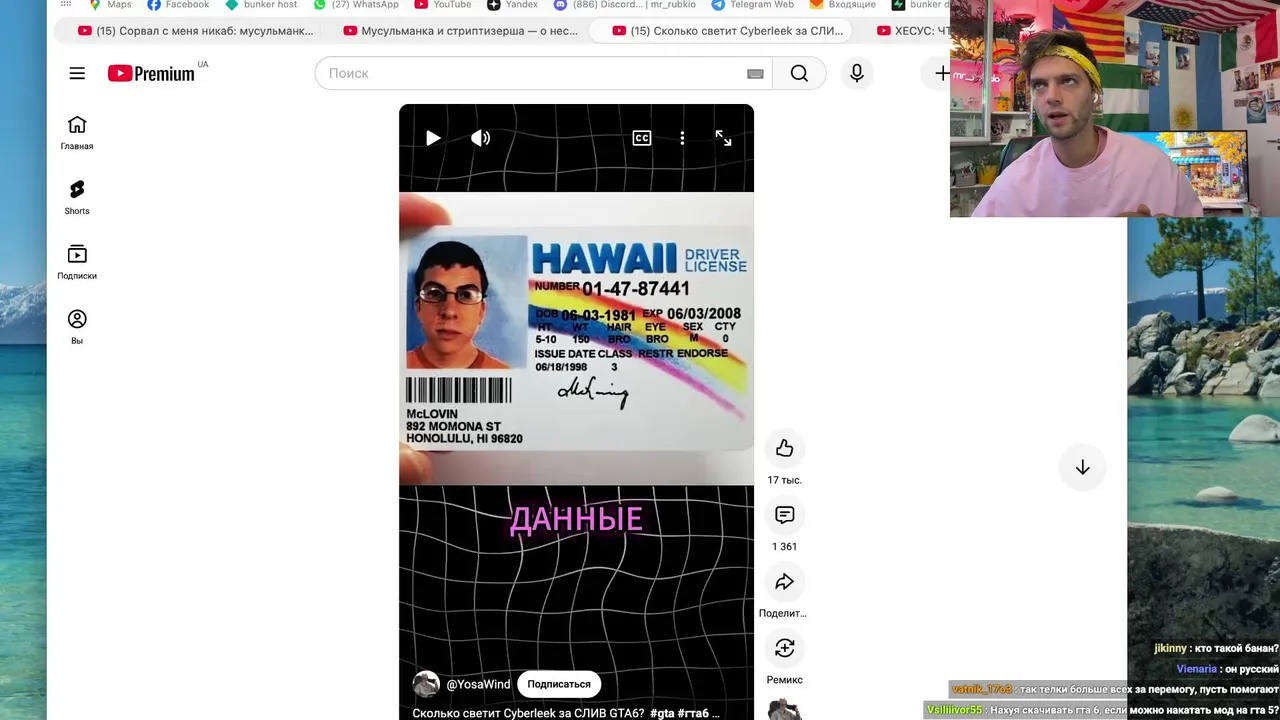Click the Short title Сколько светит Cyberleek
Image resolution: width=1280 pixels, height=720 pixels.
528,713
